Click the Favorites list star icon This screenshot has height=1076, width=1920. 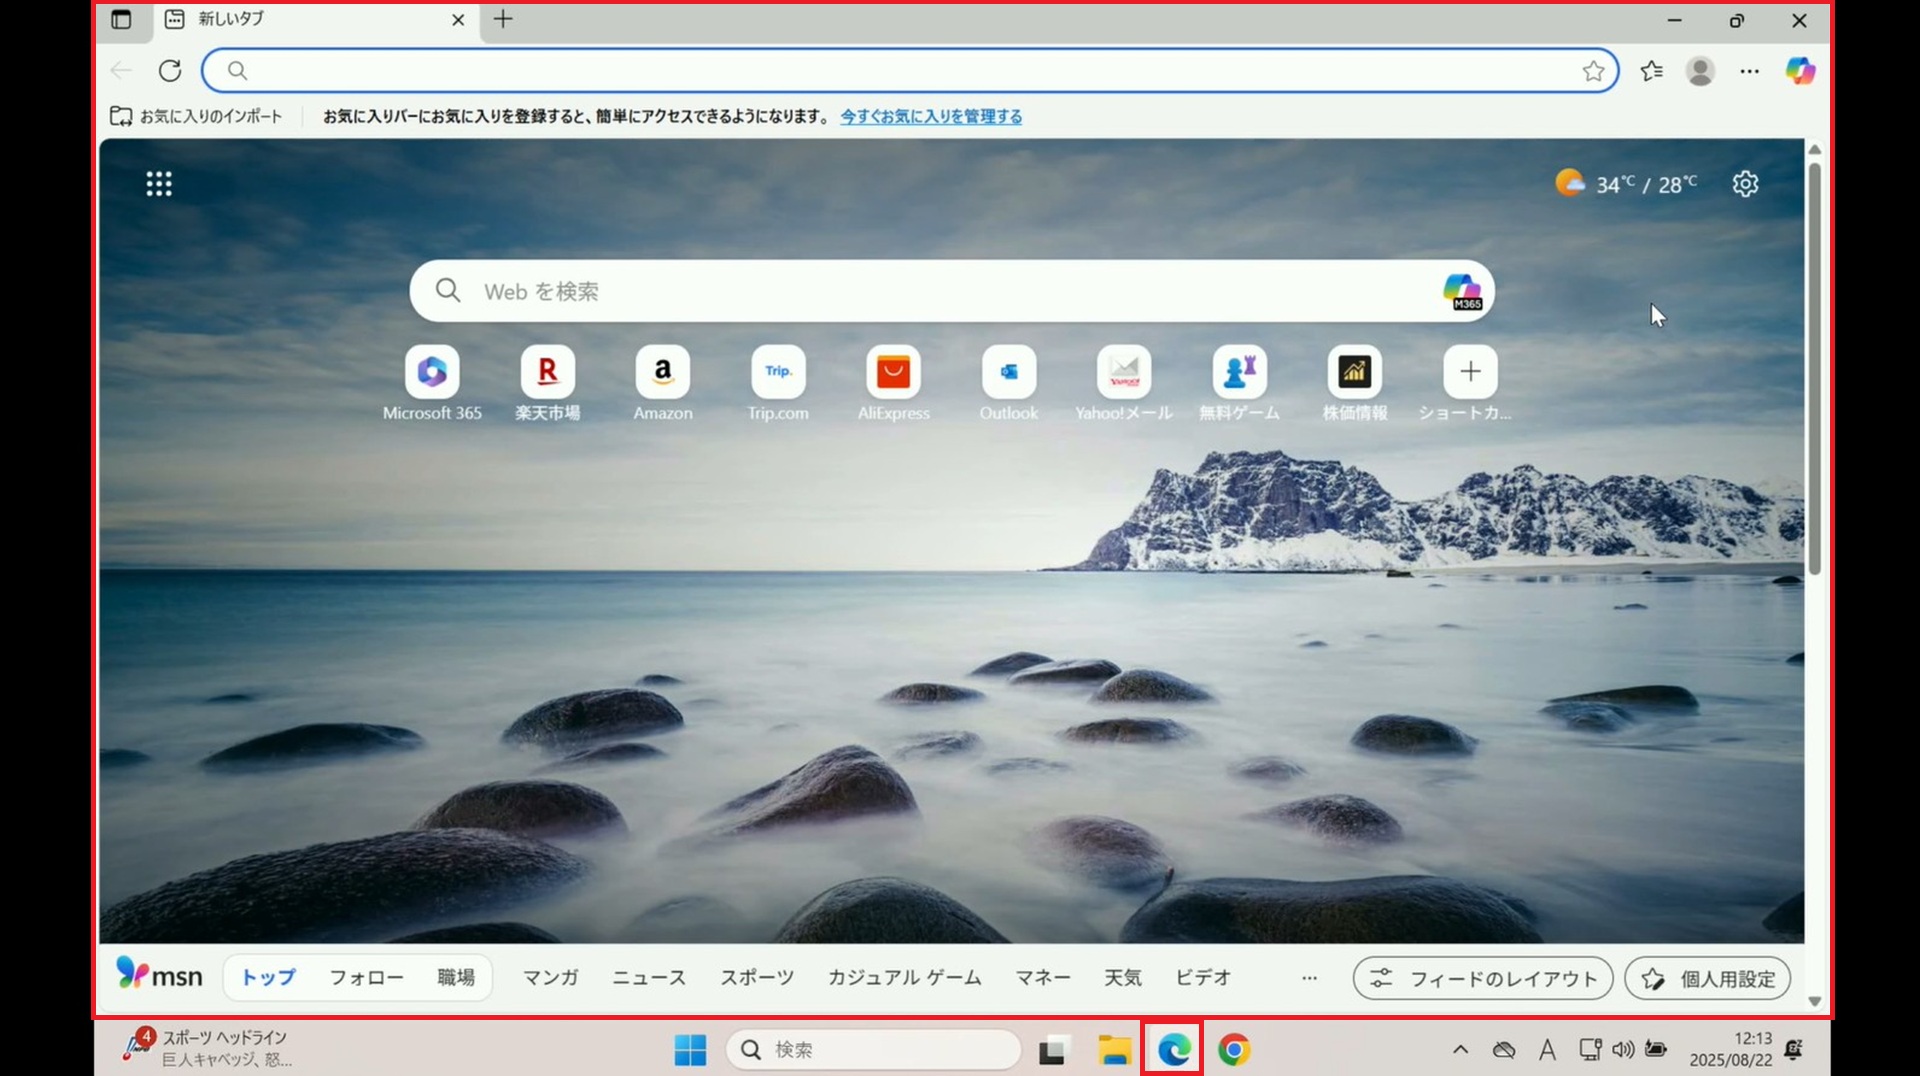(x=1651, y=71)
